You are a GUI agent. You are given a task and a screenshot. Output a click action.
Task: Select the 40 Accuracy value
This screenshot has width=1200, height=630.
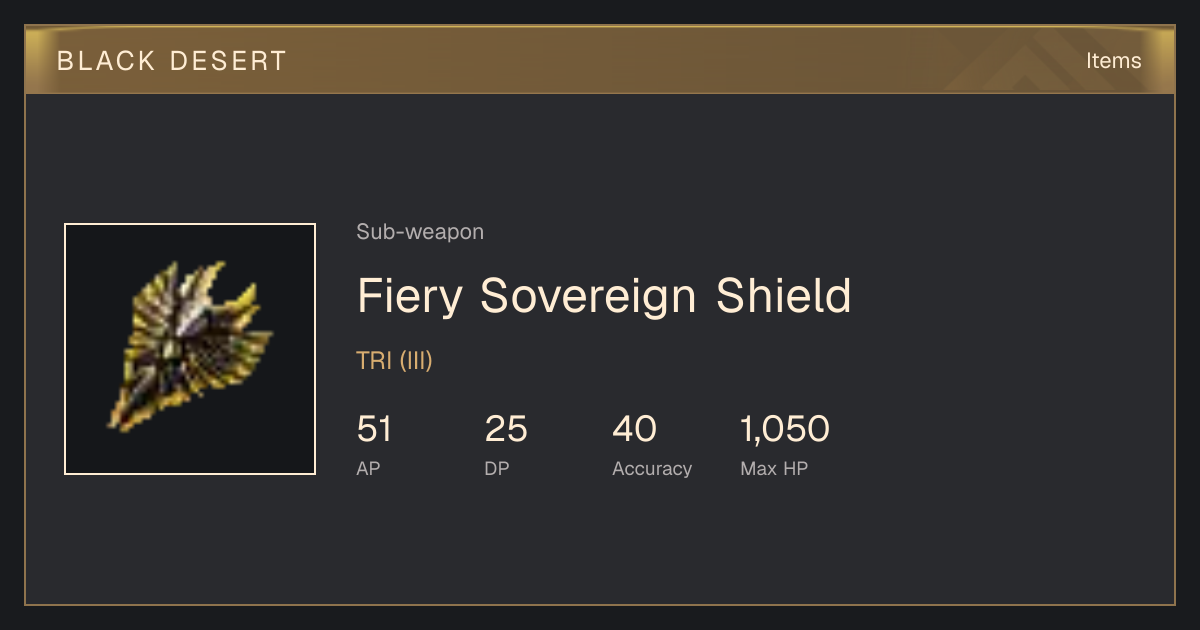click(634, 430)
